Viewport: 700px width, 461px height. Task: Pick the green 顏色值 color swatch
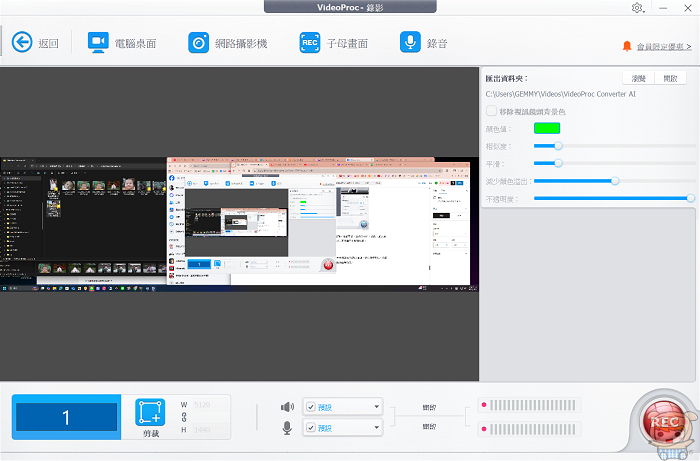(547, 128)
